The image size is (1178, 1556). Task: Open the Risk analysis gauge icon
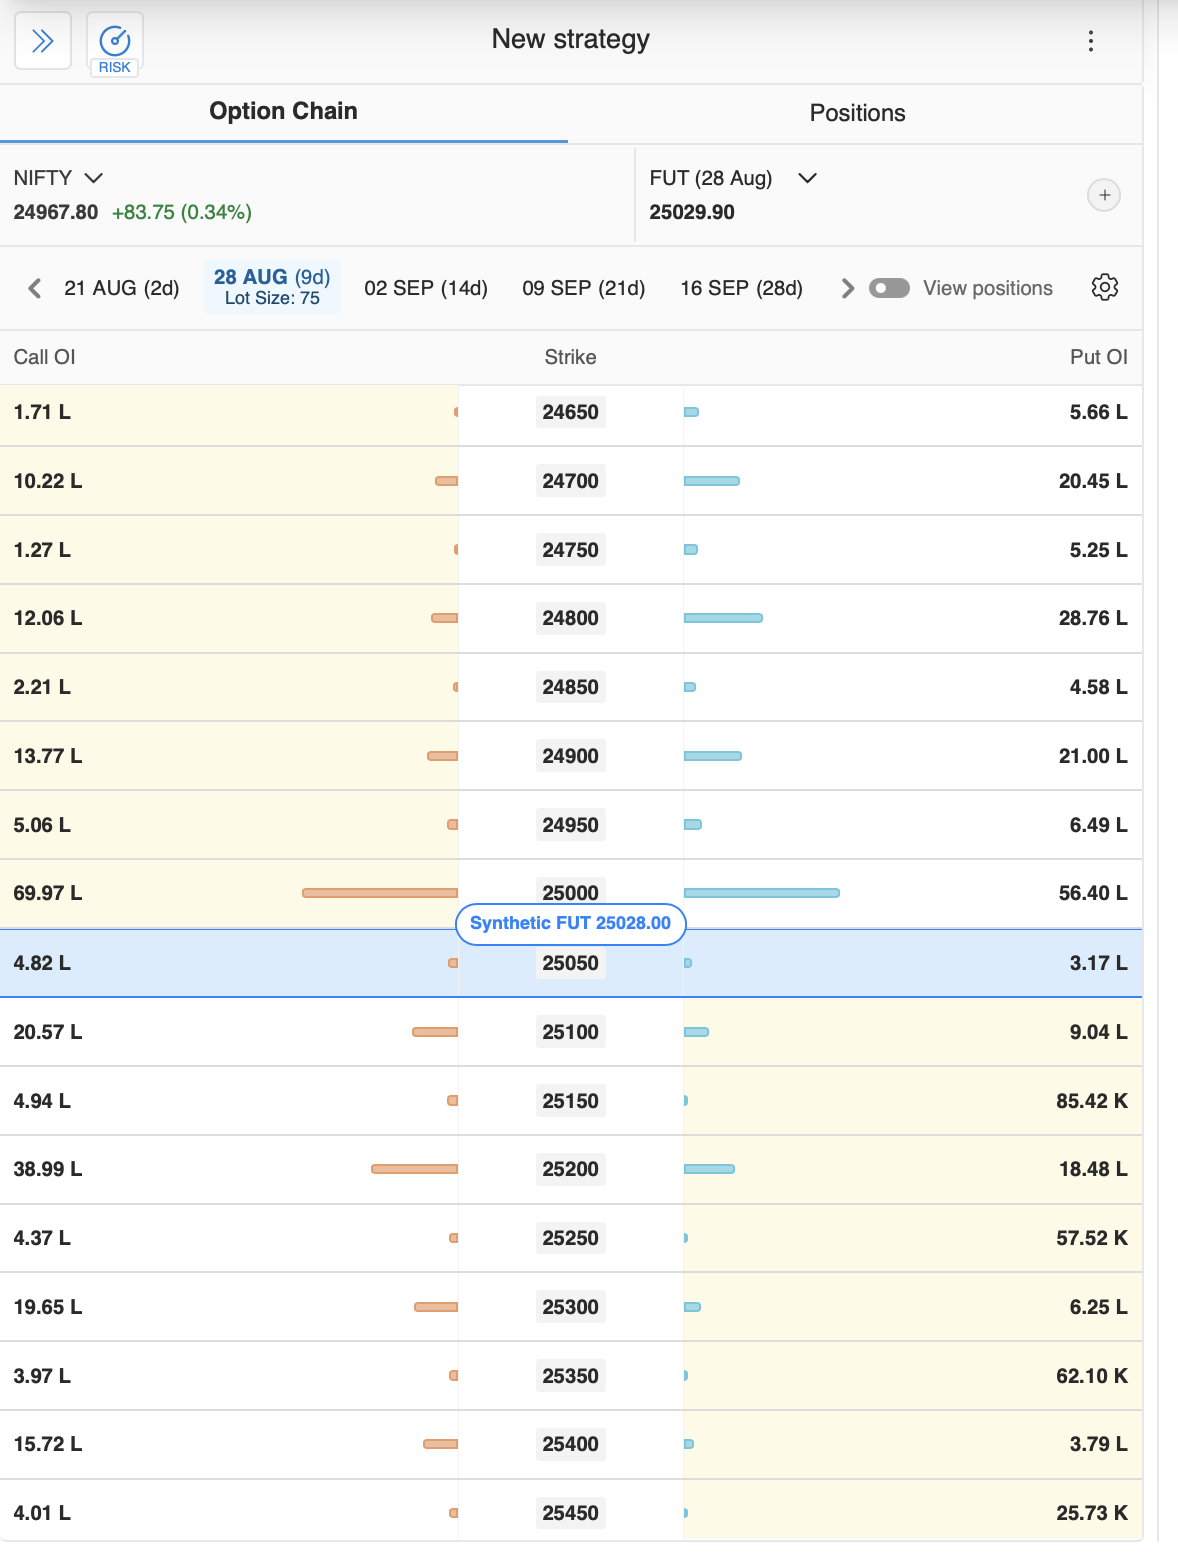[115, 44]
